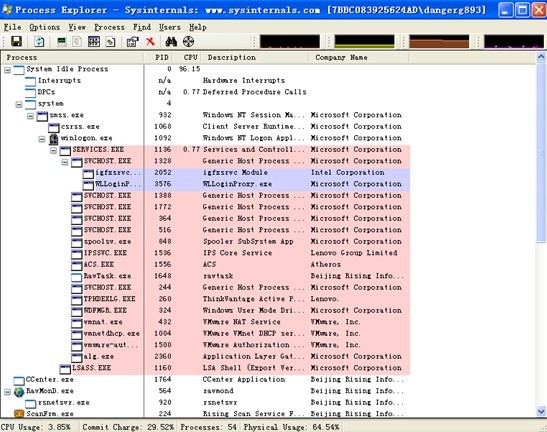Click the CPU Usage status bar entry
Screen dimensions: 547x432
point(36,427)
